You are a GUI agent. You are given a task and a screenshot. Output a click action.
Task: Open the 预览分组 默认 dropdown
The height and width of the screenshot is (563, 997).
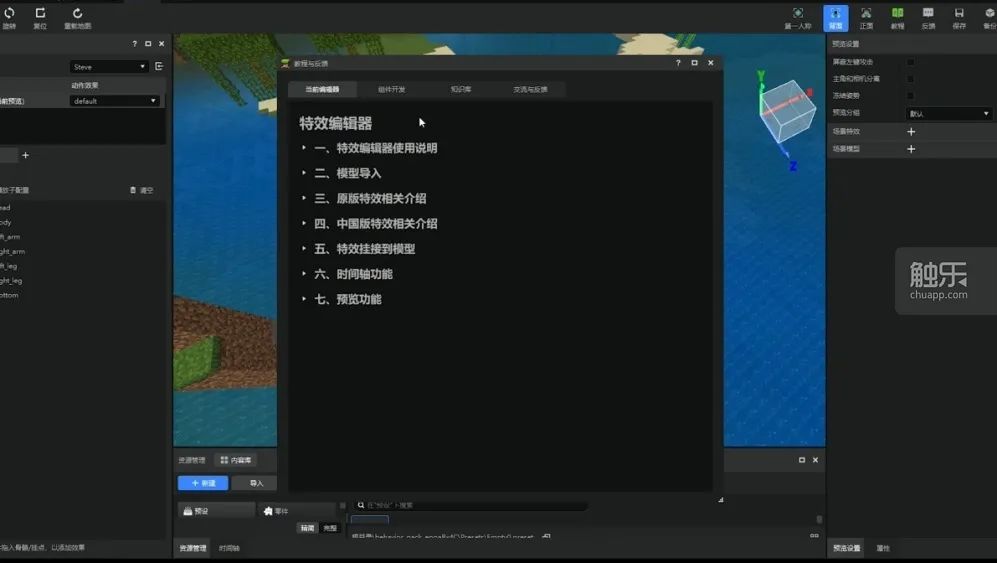tap(948, 114)
